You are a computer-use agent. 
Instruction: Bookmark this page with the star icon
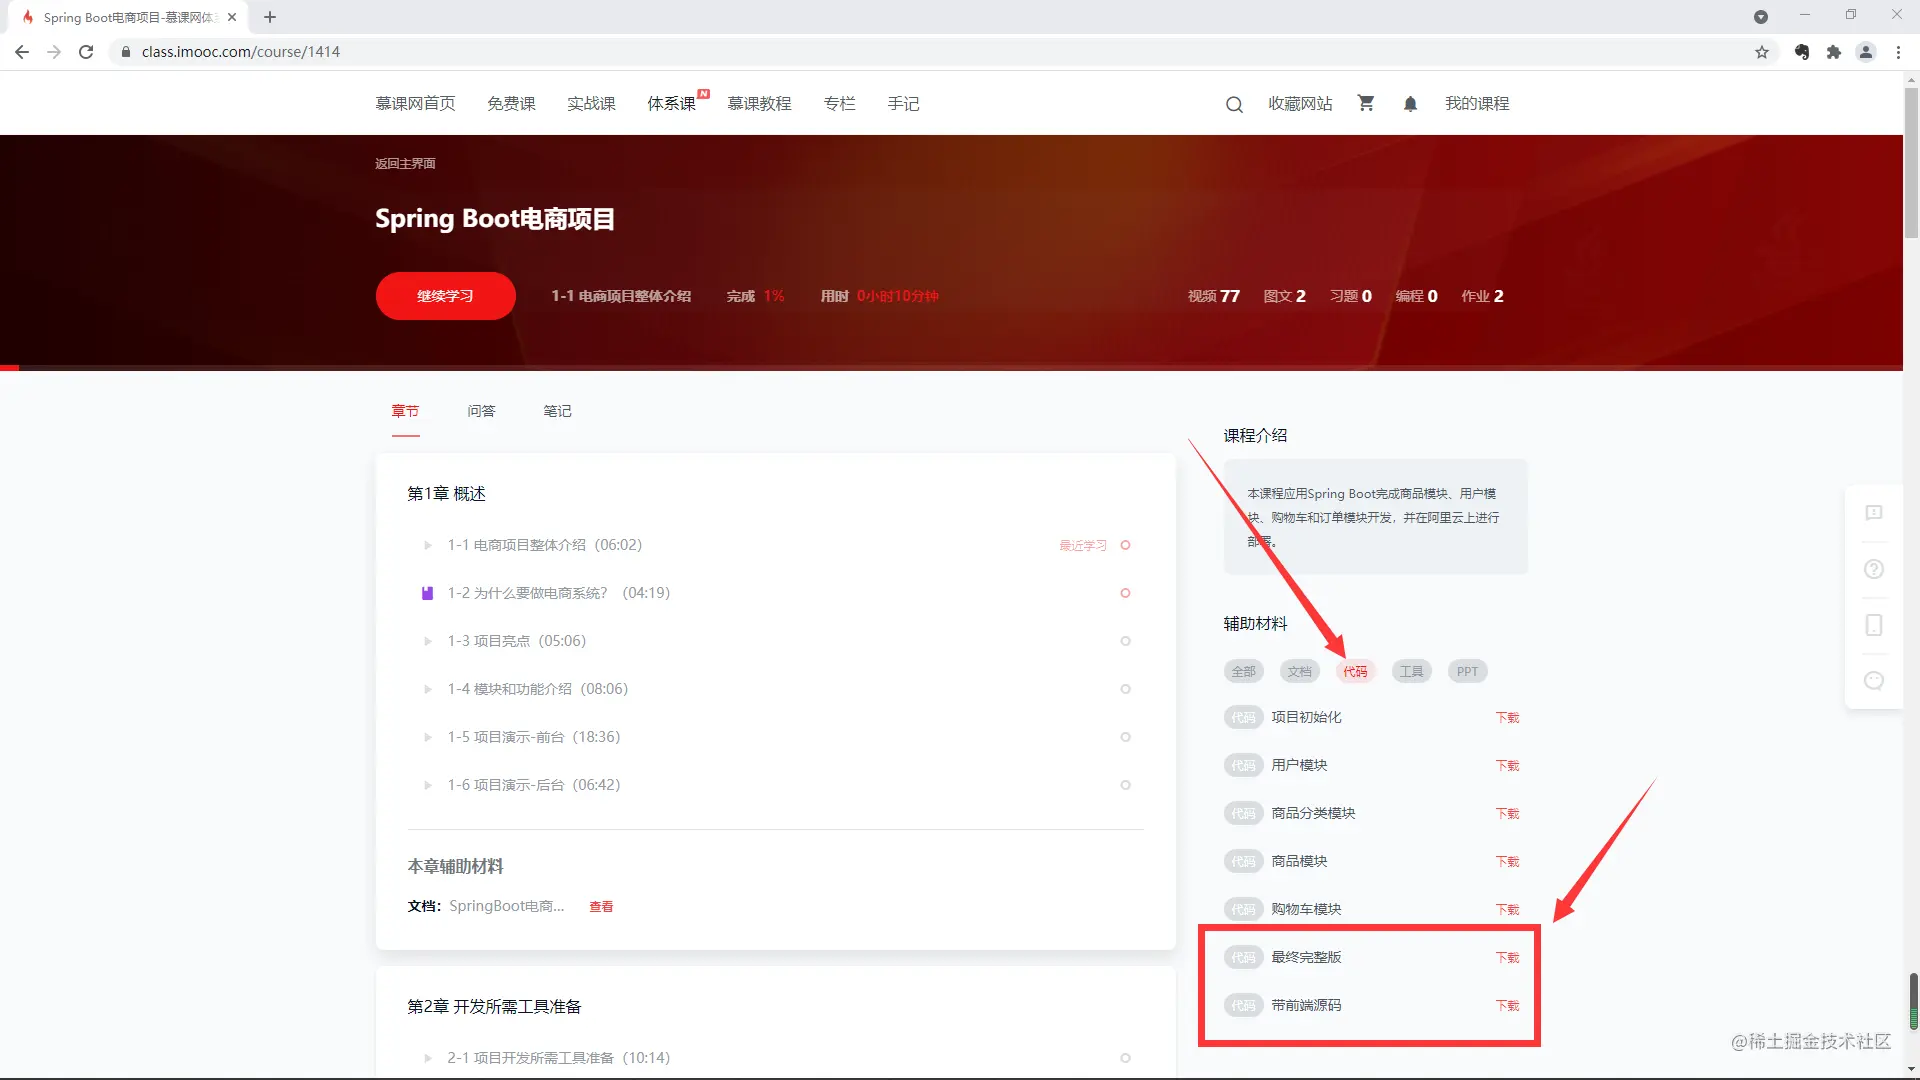[x=1762, y=52]
